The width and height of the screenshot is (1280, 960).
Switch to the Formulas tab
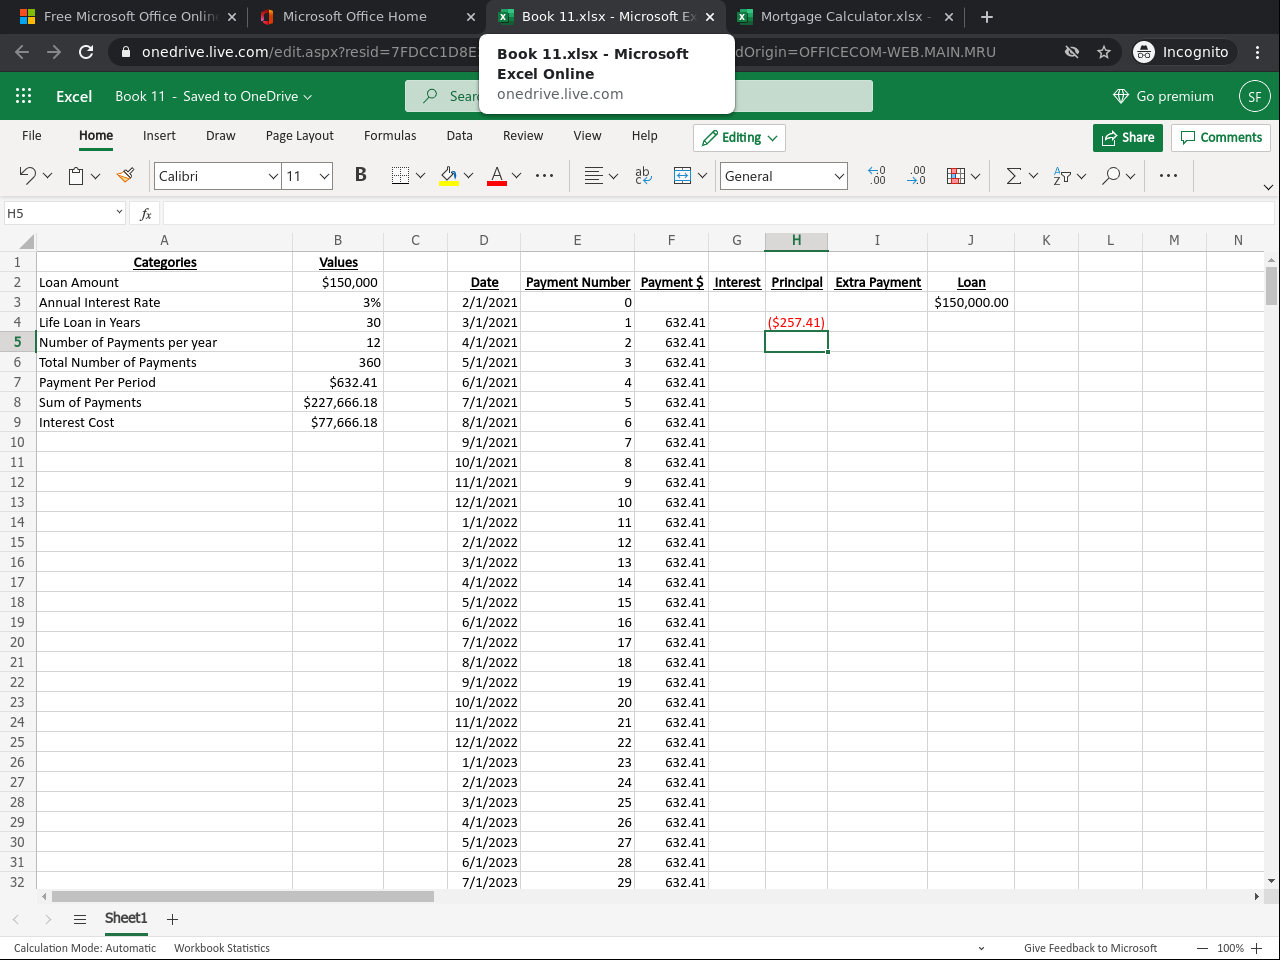(390, 136)
